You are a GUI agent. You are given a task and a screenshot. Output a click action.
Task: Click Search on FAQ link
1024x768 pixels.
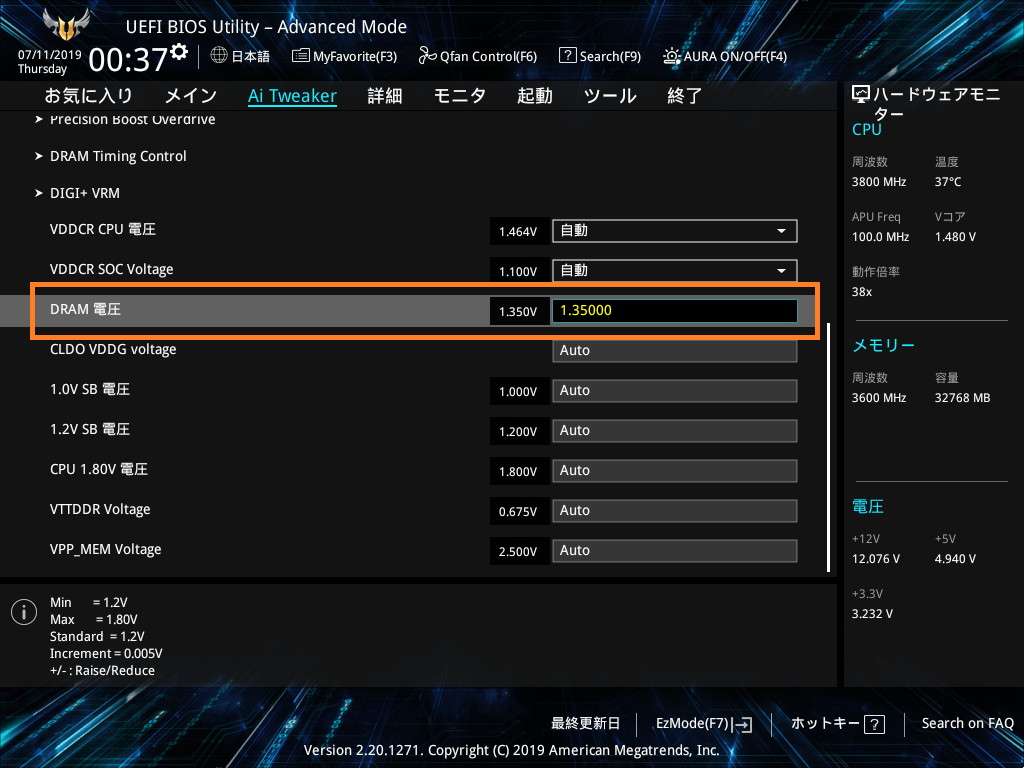click(967, 723)
